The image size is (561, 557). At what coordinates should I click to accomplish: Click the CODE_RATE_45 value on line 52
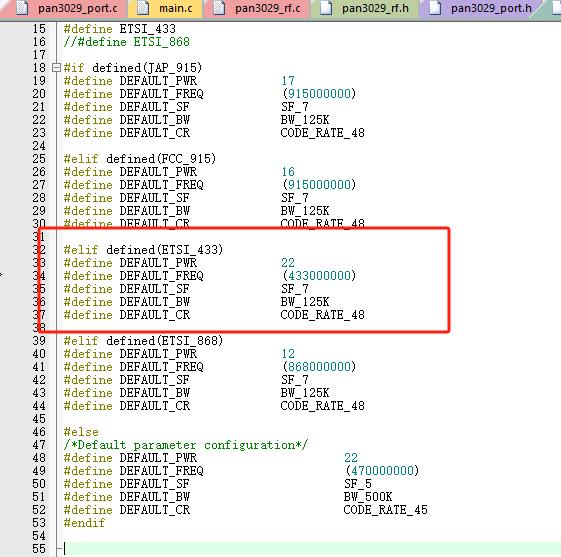[x=385, y=510]
